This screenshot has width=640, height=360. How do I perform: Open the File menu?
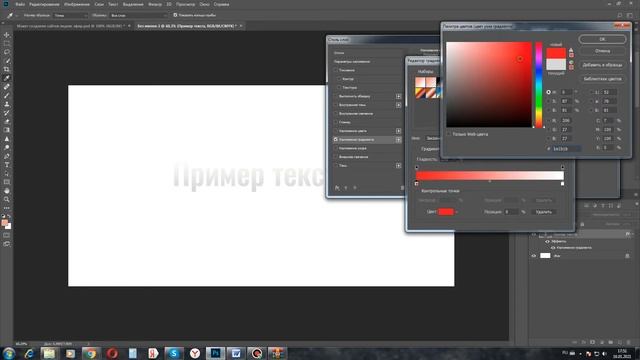20,4
